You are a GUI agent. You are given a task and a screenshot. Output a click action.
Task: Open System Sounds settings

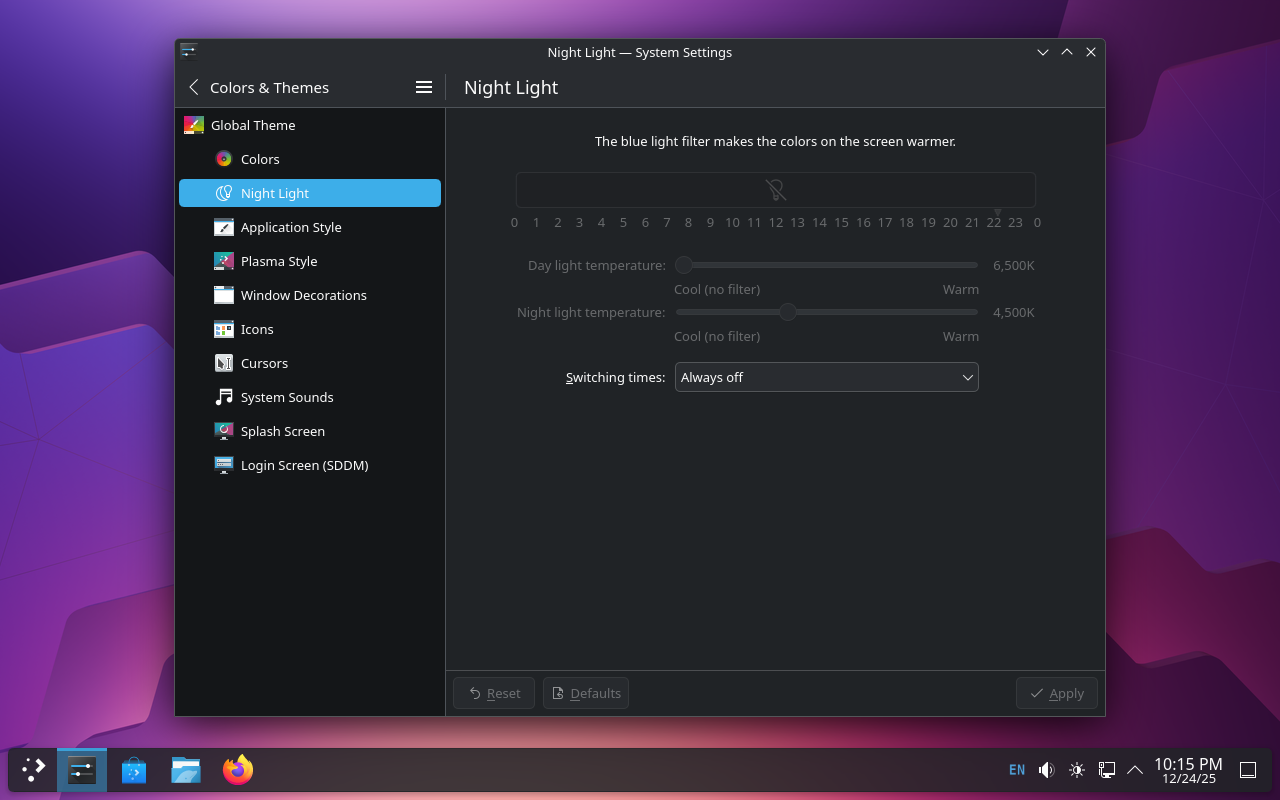click(287, 397)
